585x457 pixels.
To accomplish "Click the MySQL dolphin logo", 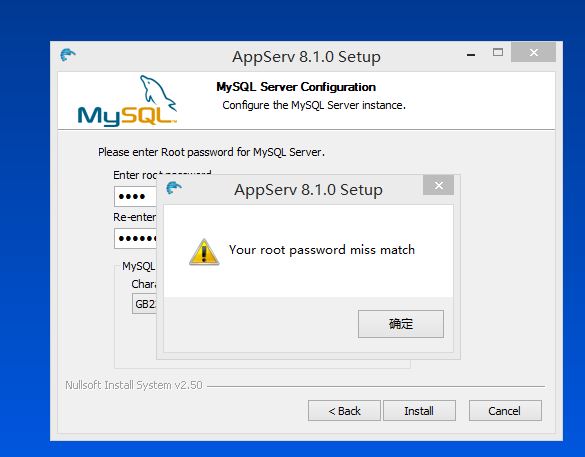I will pyautogui.click(x=127, y=101).
